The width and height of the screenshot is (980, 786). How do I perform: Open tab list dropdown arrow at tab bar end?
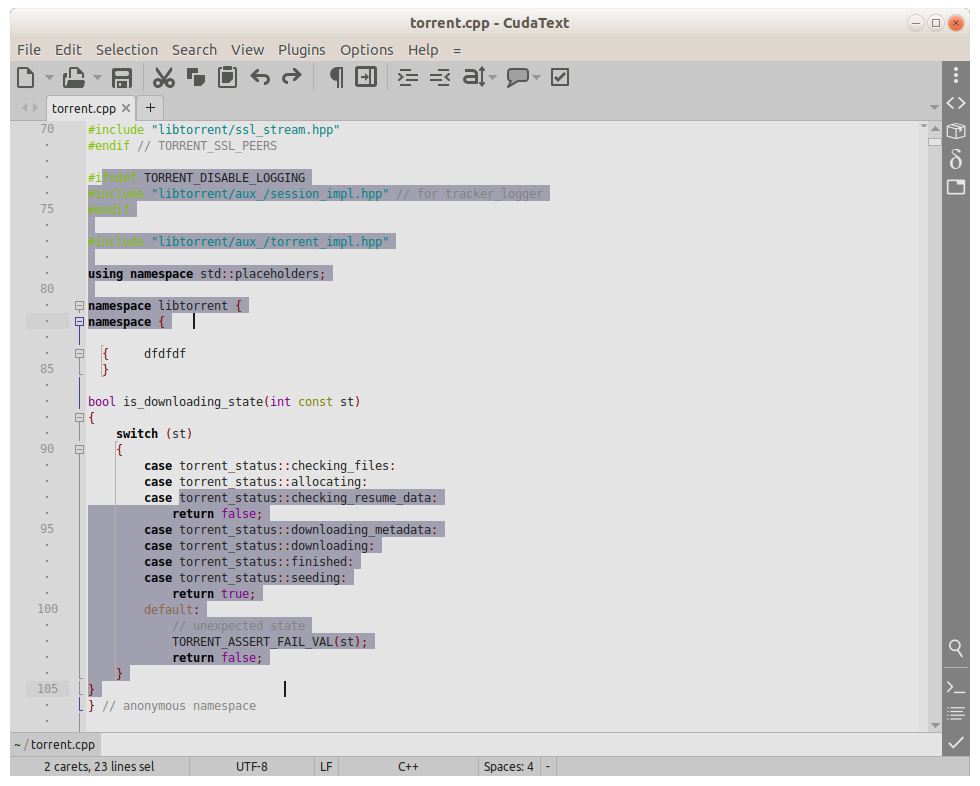pos(934,107)
